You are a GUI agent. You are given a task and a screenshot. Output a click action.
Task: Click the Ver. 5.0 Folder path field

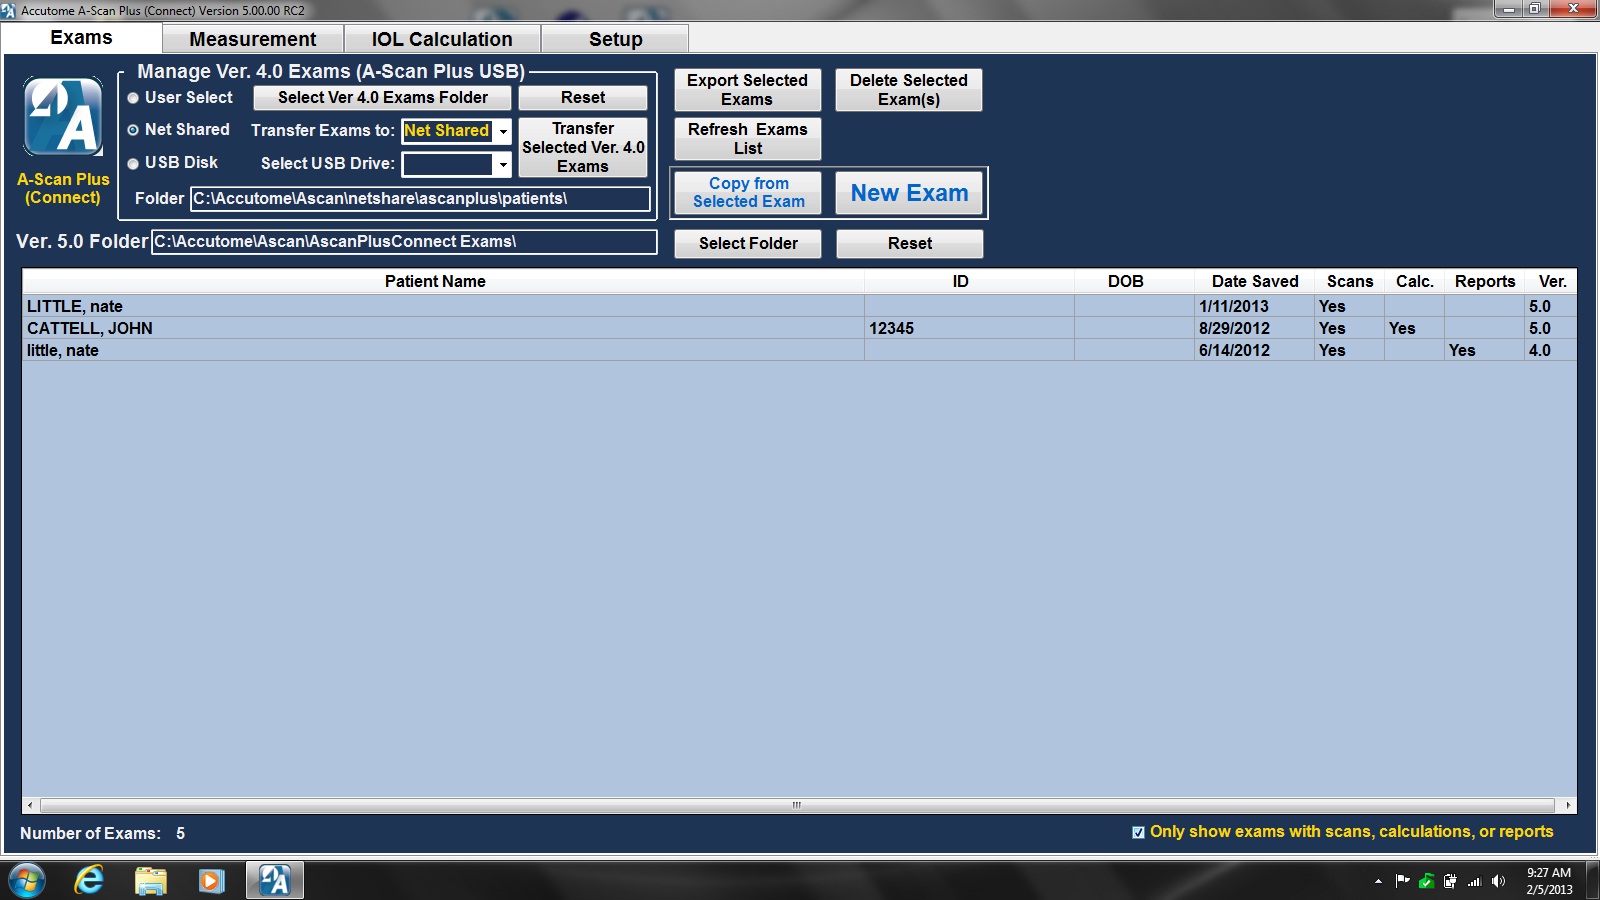(x=404, y=242)
